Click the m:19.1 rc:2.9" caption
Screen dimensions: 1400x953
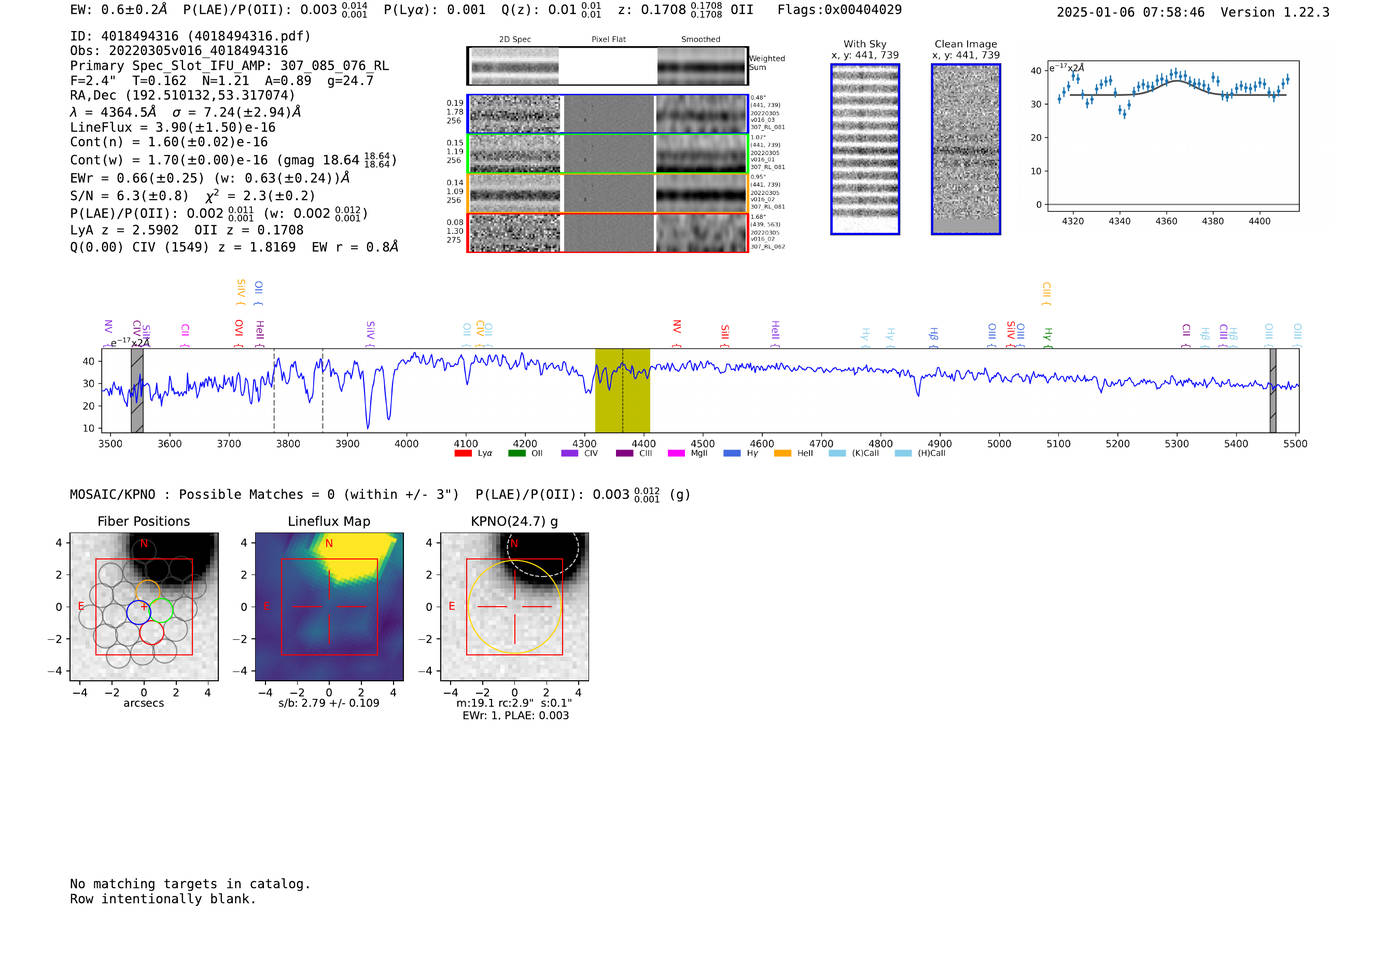514,703
